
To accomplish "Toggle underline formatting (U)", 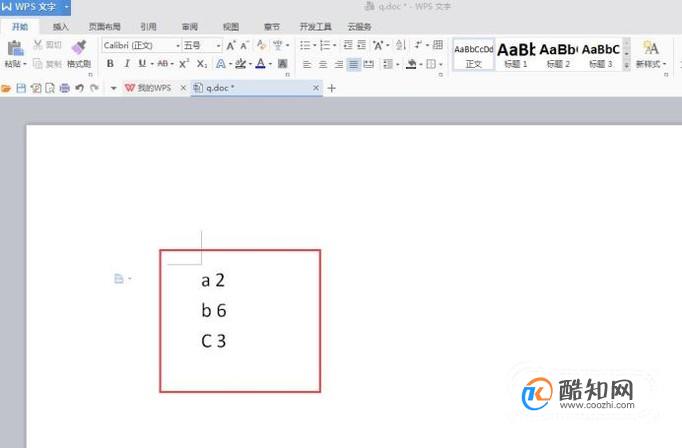I will click(x=142, y=64).
